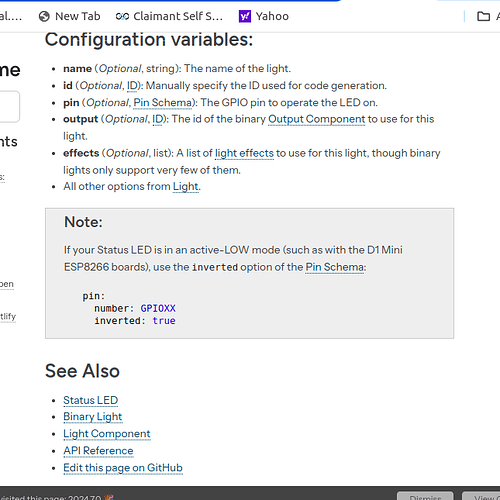Follow the Output Component link
Image resolution: width=500 pixels, height=500 pixels.
(317, 119)
